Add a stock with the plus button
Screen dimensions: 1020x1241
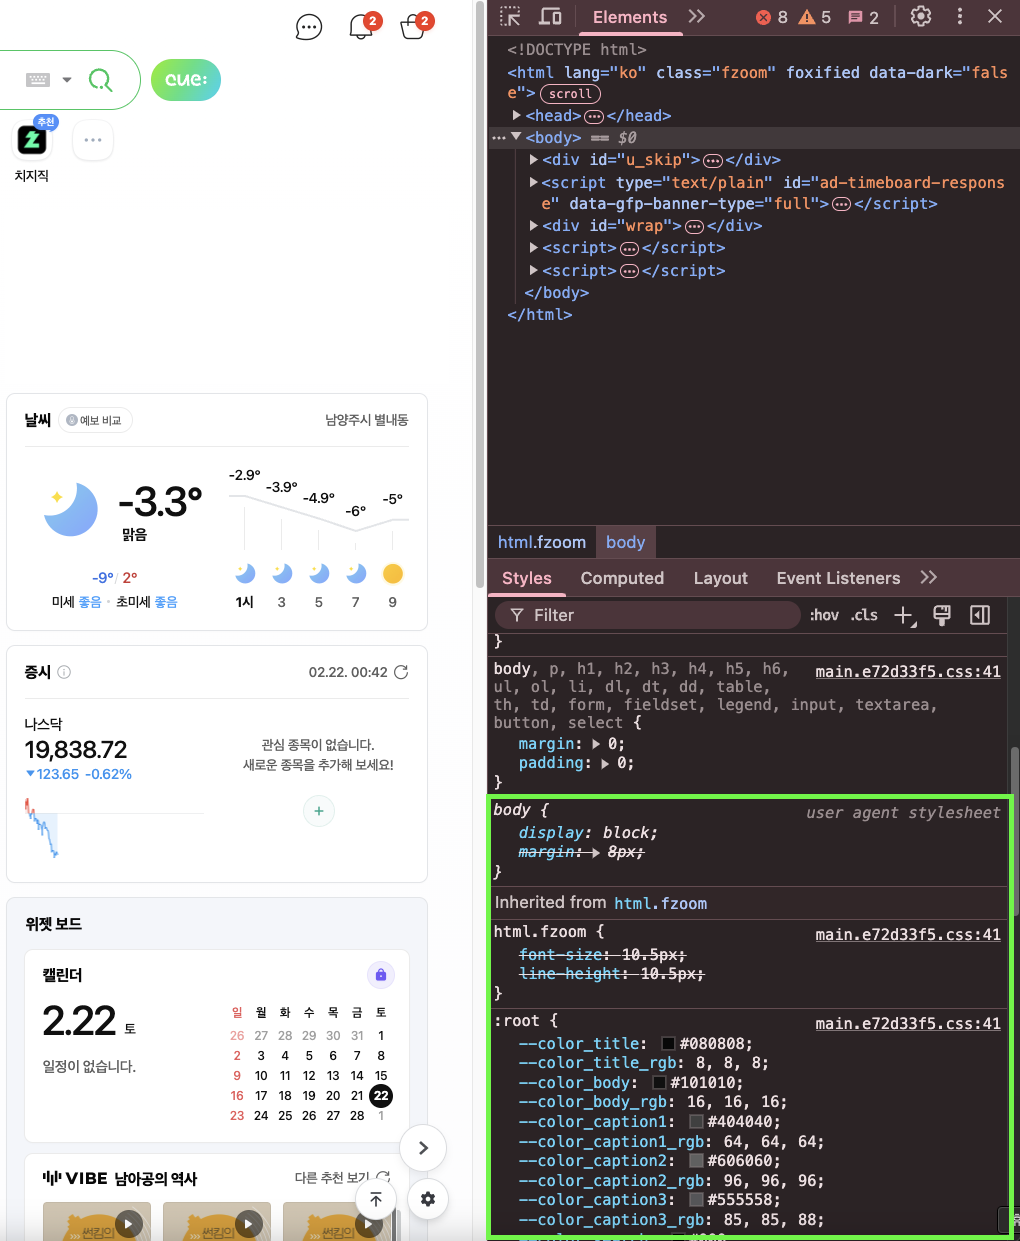(x=318, y=811)
